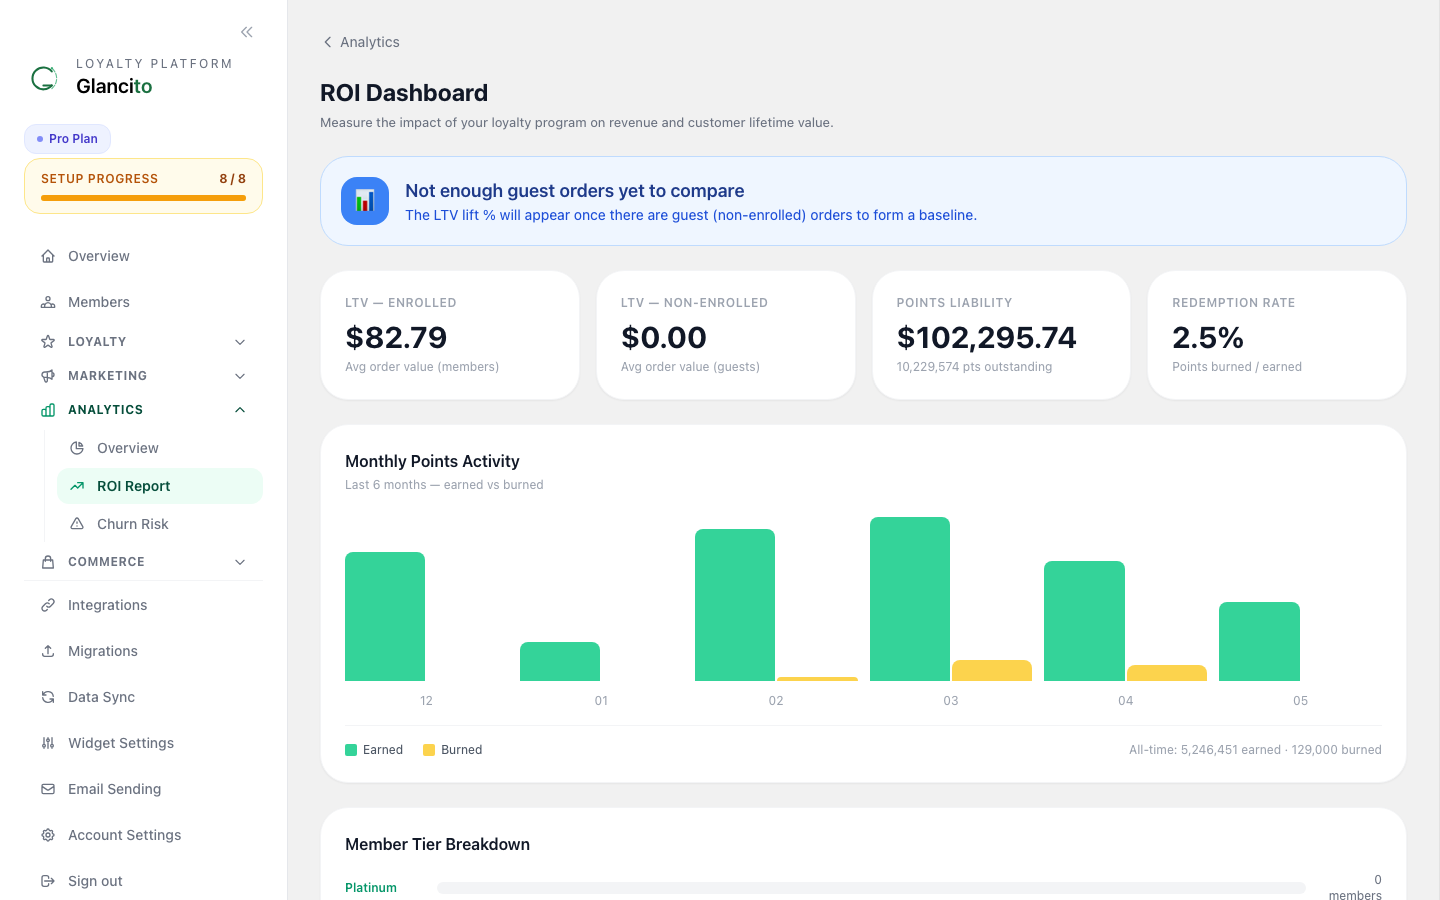Click the setup progress orange bar
The height and width of the screenshot is (900, 1440).
143,198
